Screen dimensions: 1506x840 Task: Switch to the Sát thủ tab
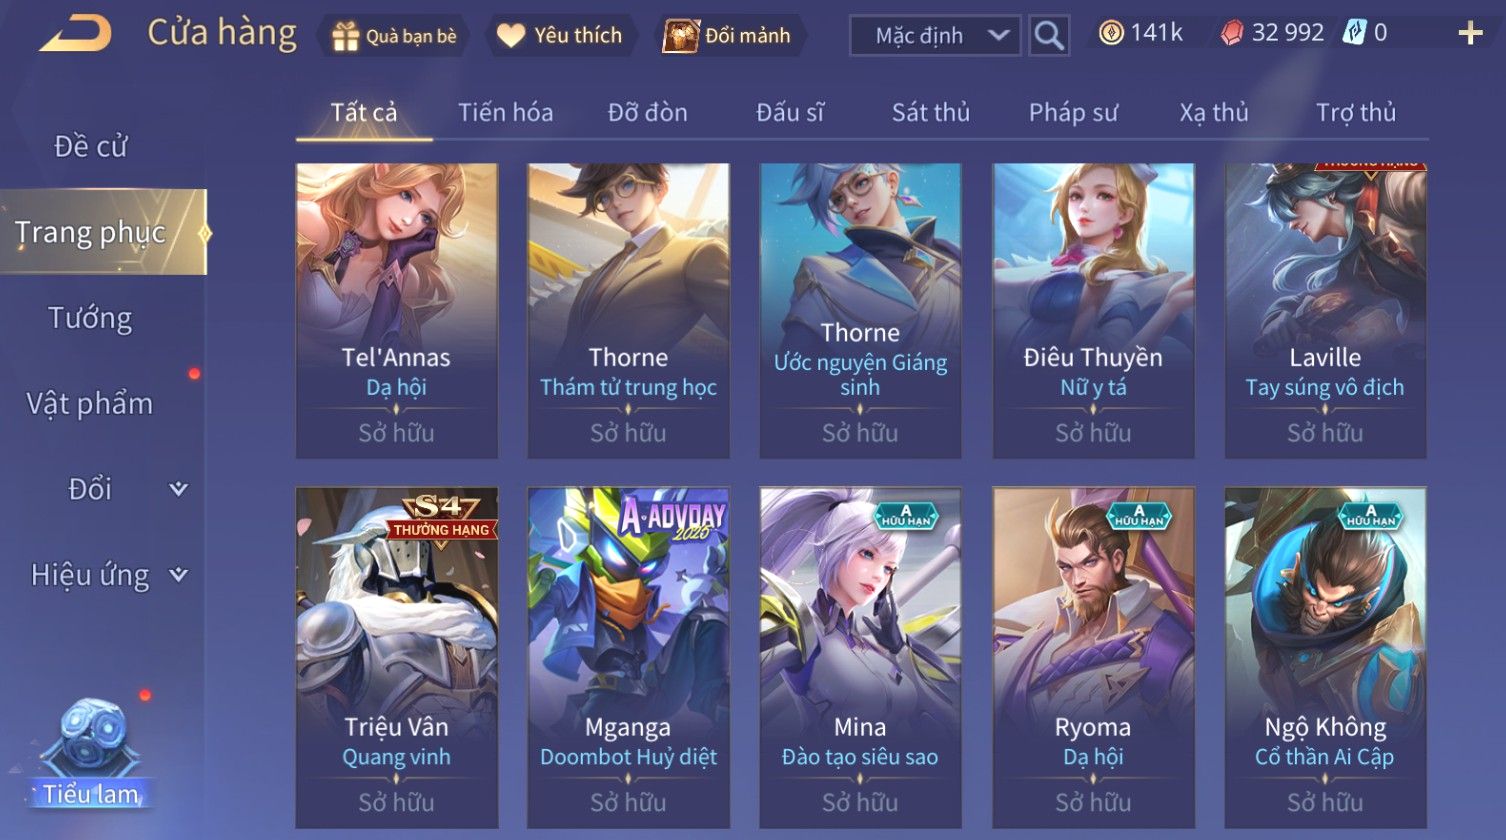(931, 113)
